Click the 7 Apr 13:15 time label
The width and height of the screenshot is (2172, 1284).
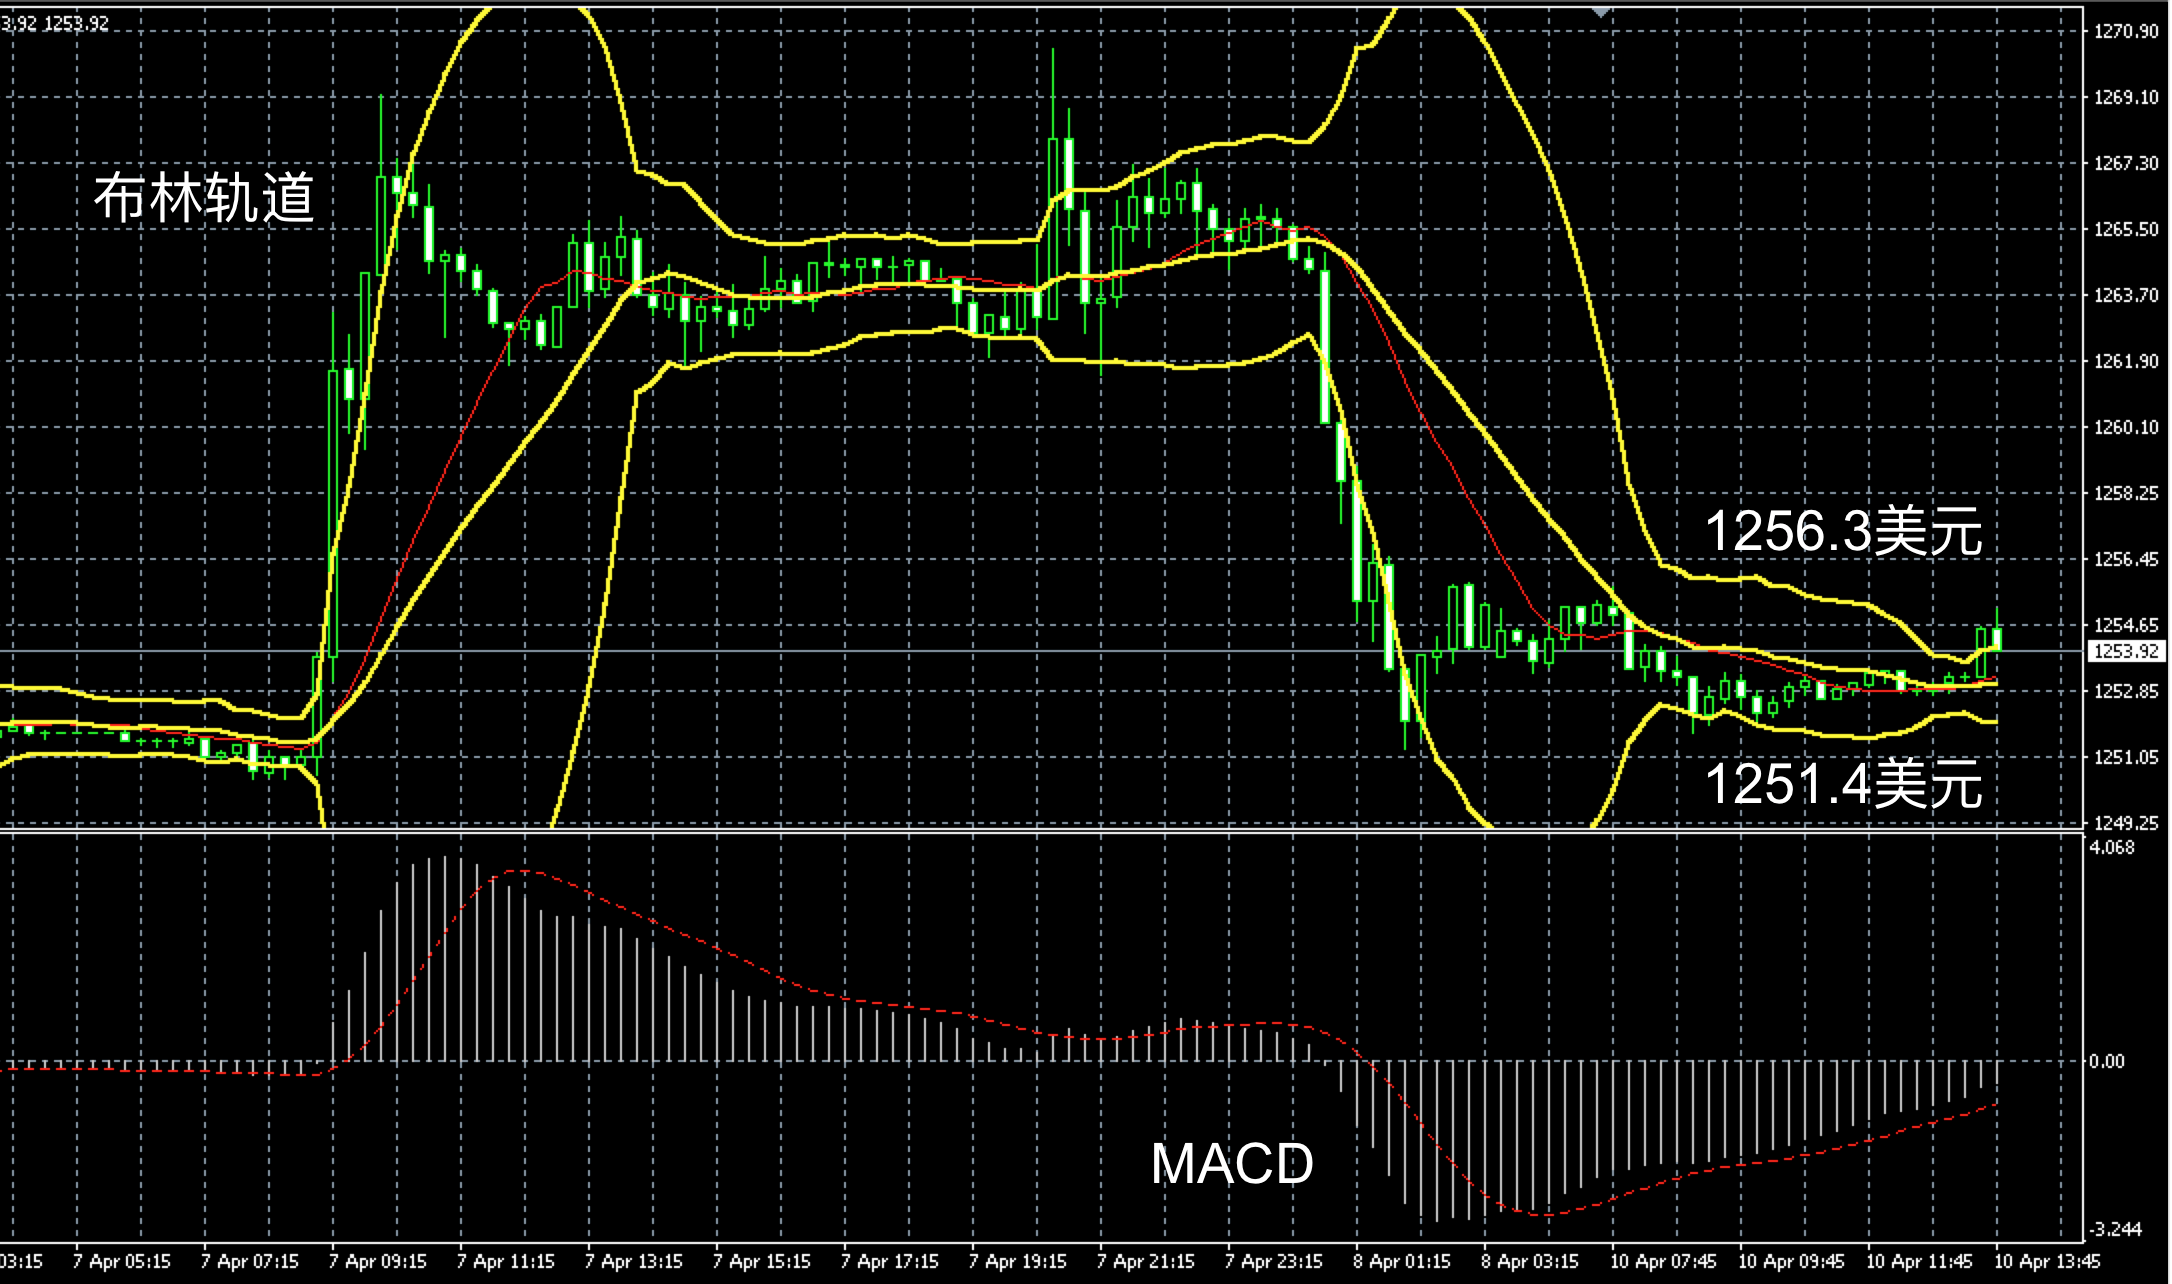tap(634, 1261)
